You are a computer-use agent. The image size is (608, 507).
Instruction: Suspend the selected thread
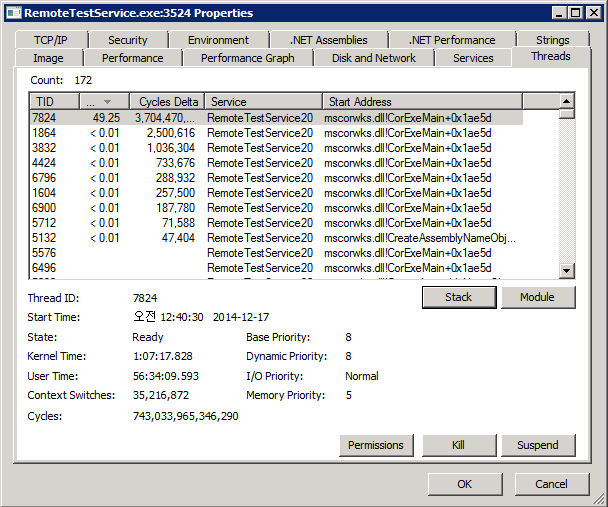pyautogui.click(x=538, y=445)
